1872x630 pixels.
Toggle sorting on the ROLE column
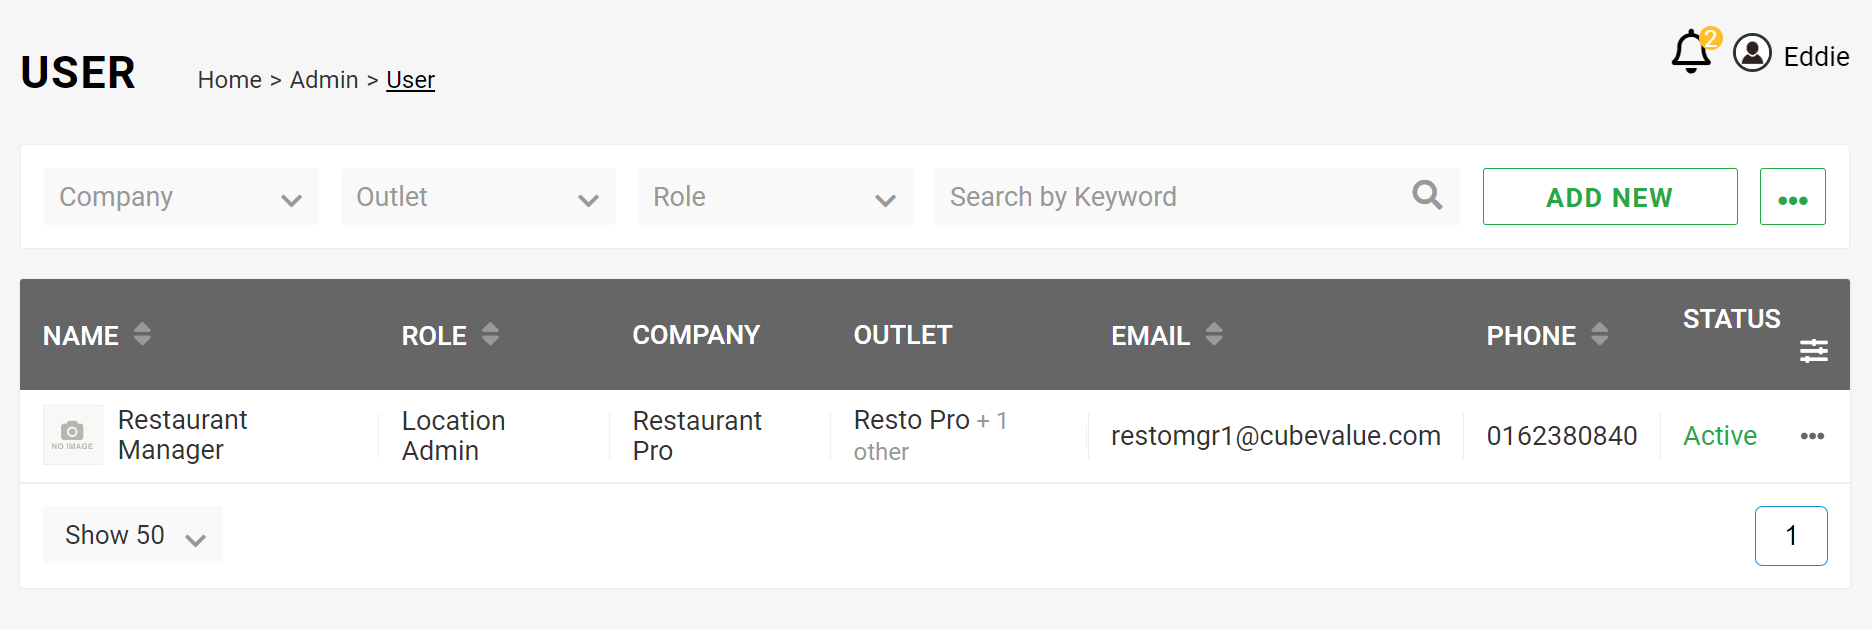[x=490, y=335]
